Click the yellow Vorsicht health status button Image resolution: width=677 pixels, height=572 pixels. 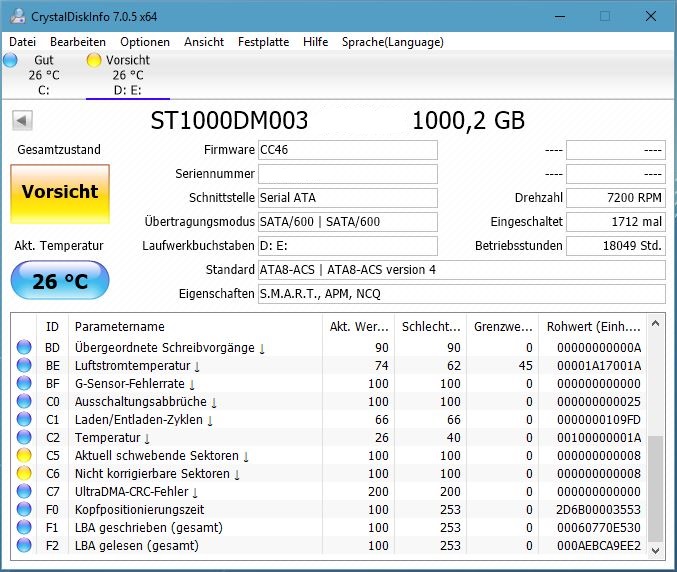point(60,194)
